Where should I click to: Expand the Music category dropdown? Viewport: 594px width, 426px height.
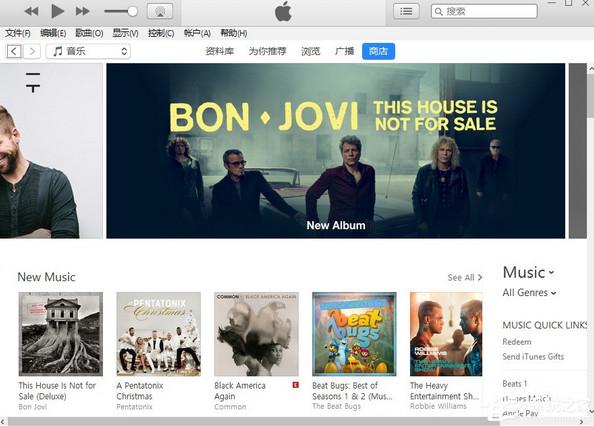[528, 272]
